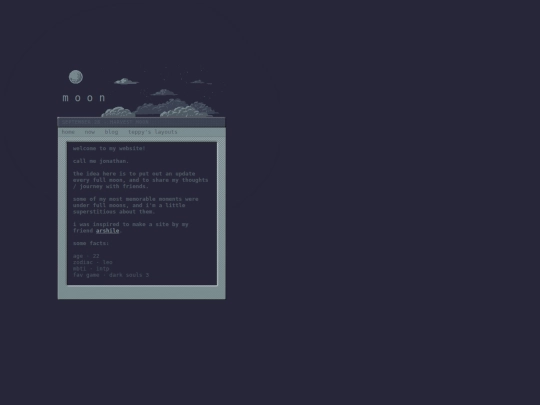
Task: Click the pixel moon icon
Action: (x=76, y=77)
